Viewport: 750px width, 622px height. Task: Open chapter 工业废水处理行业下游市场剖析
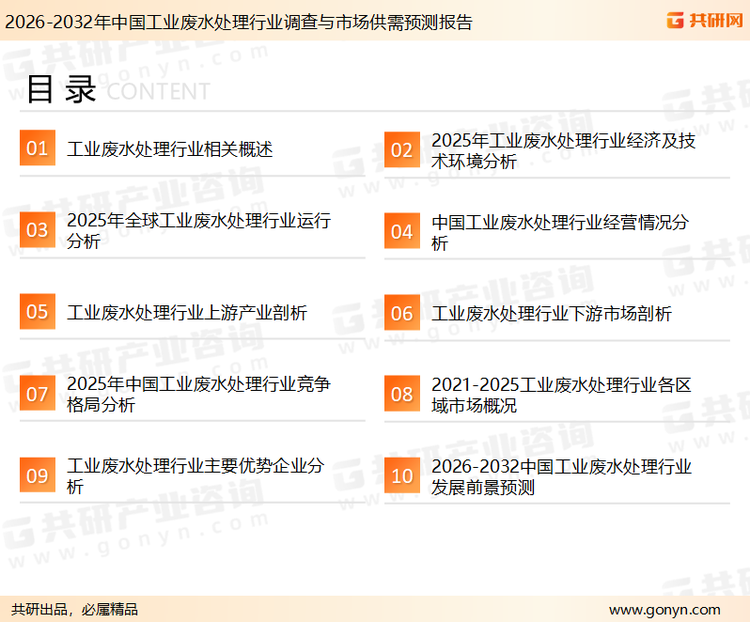point(551,314)
